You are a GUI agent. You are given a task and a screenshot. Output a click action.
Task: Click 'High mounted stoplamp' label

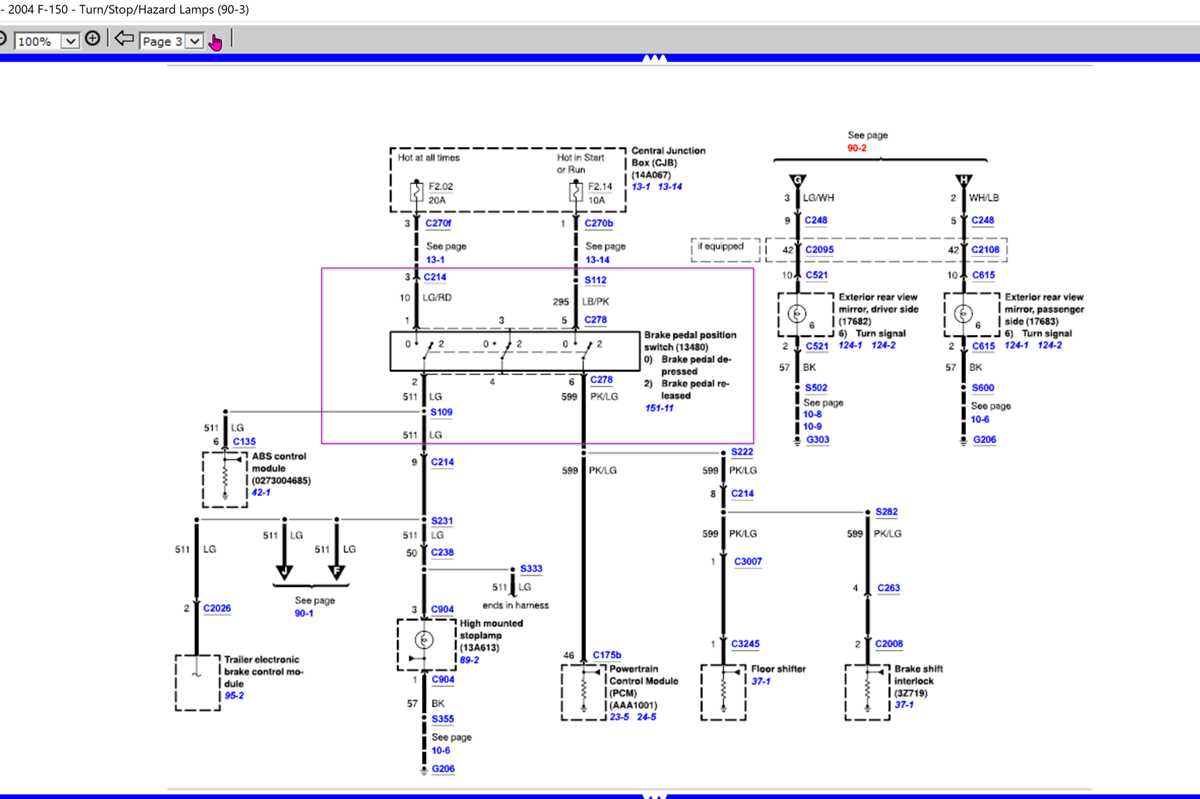491,629
